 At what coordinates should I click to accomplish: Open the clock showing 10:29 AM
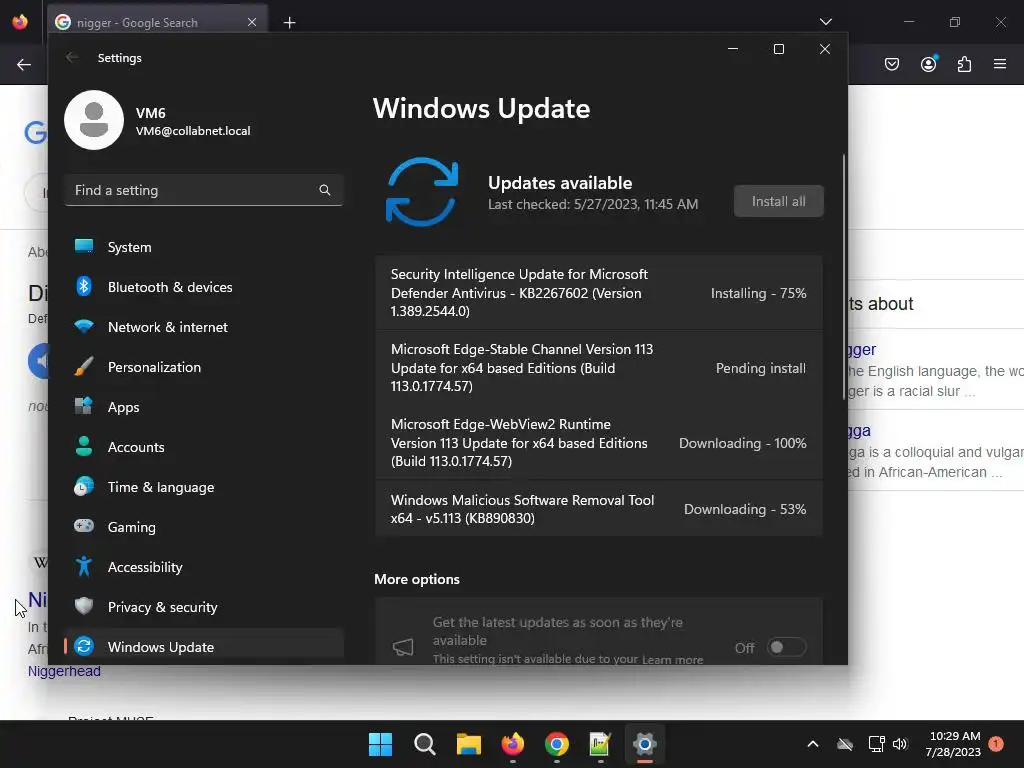tap(953, 744)
